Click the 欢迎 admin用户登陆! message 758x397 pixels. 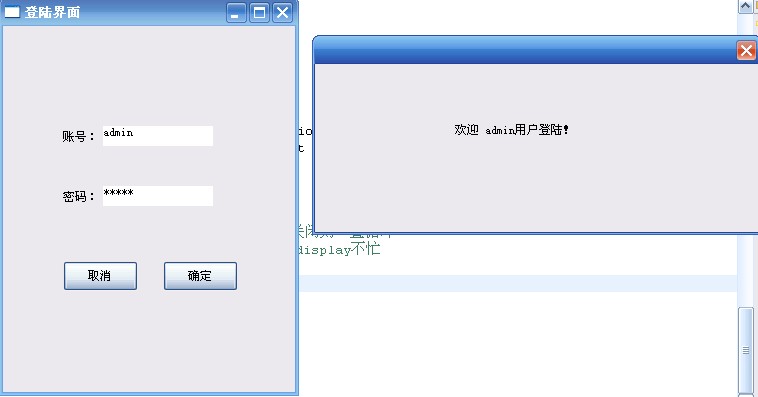(511, 130)
